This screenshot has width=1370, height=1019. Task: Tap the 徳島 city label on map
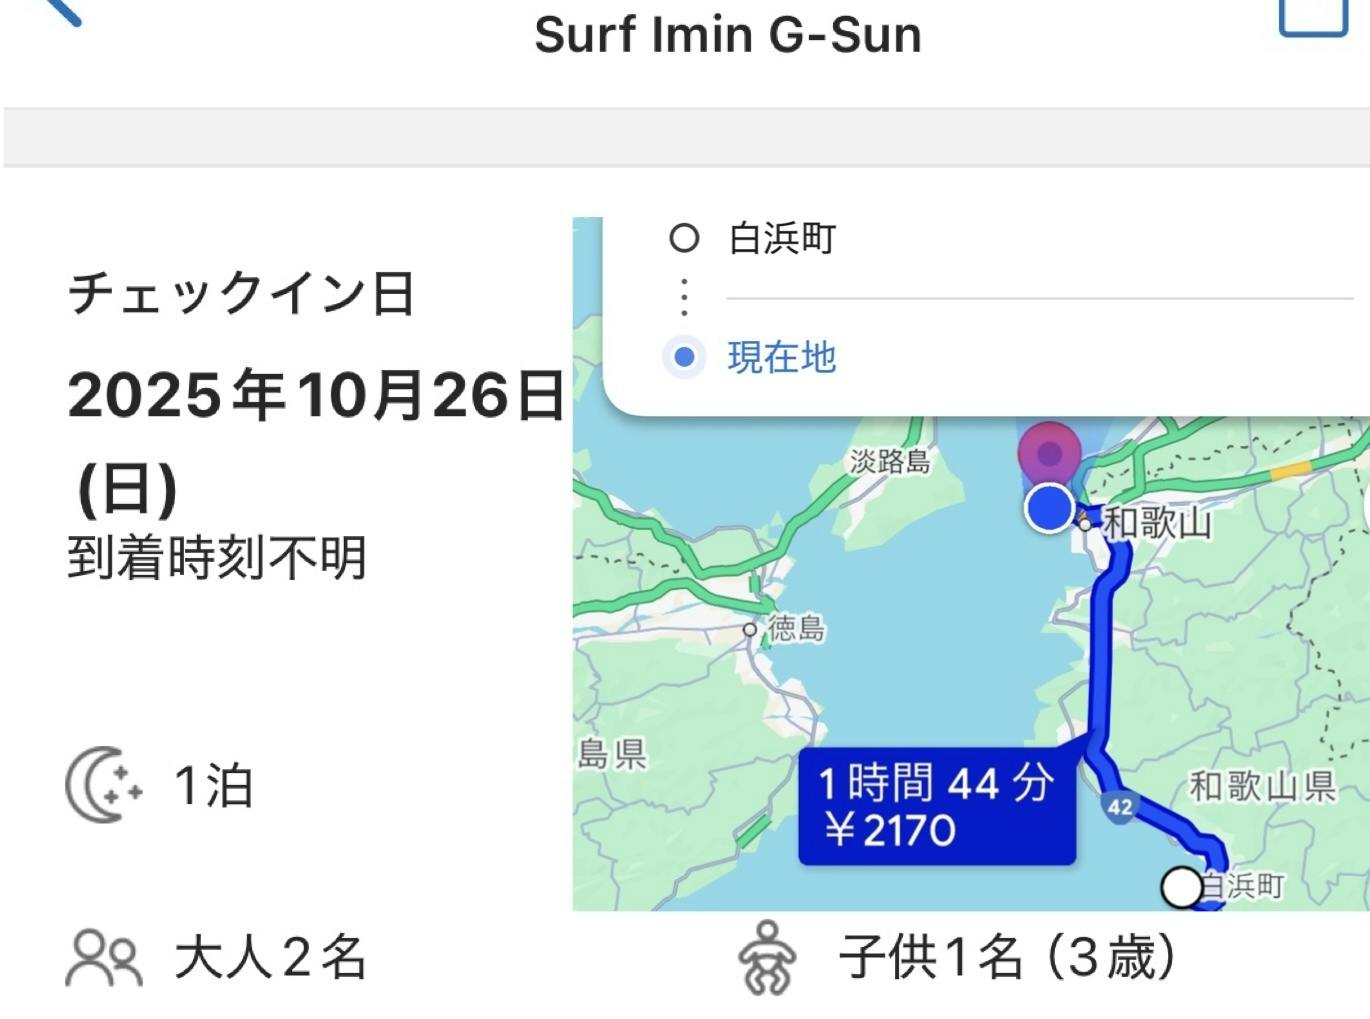[x=796, y=628]
